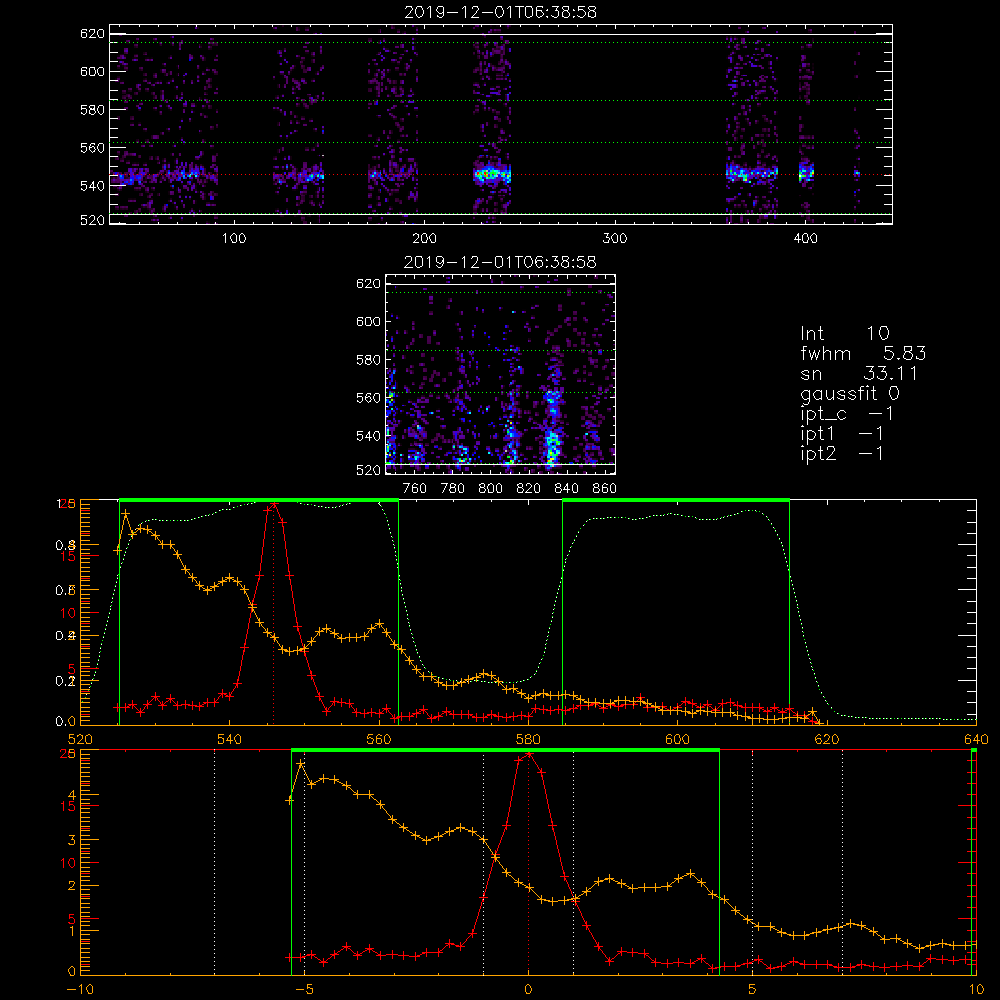Image resolution: width=1000 pixels, height=1000 pixels.
Task: Click the middle image title 2019-12-01T06:38:58
Action: (500, 262)
